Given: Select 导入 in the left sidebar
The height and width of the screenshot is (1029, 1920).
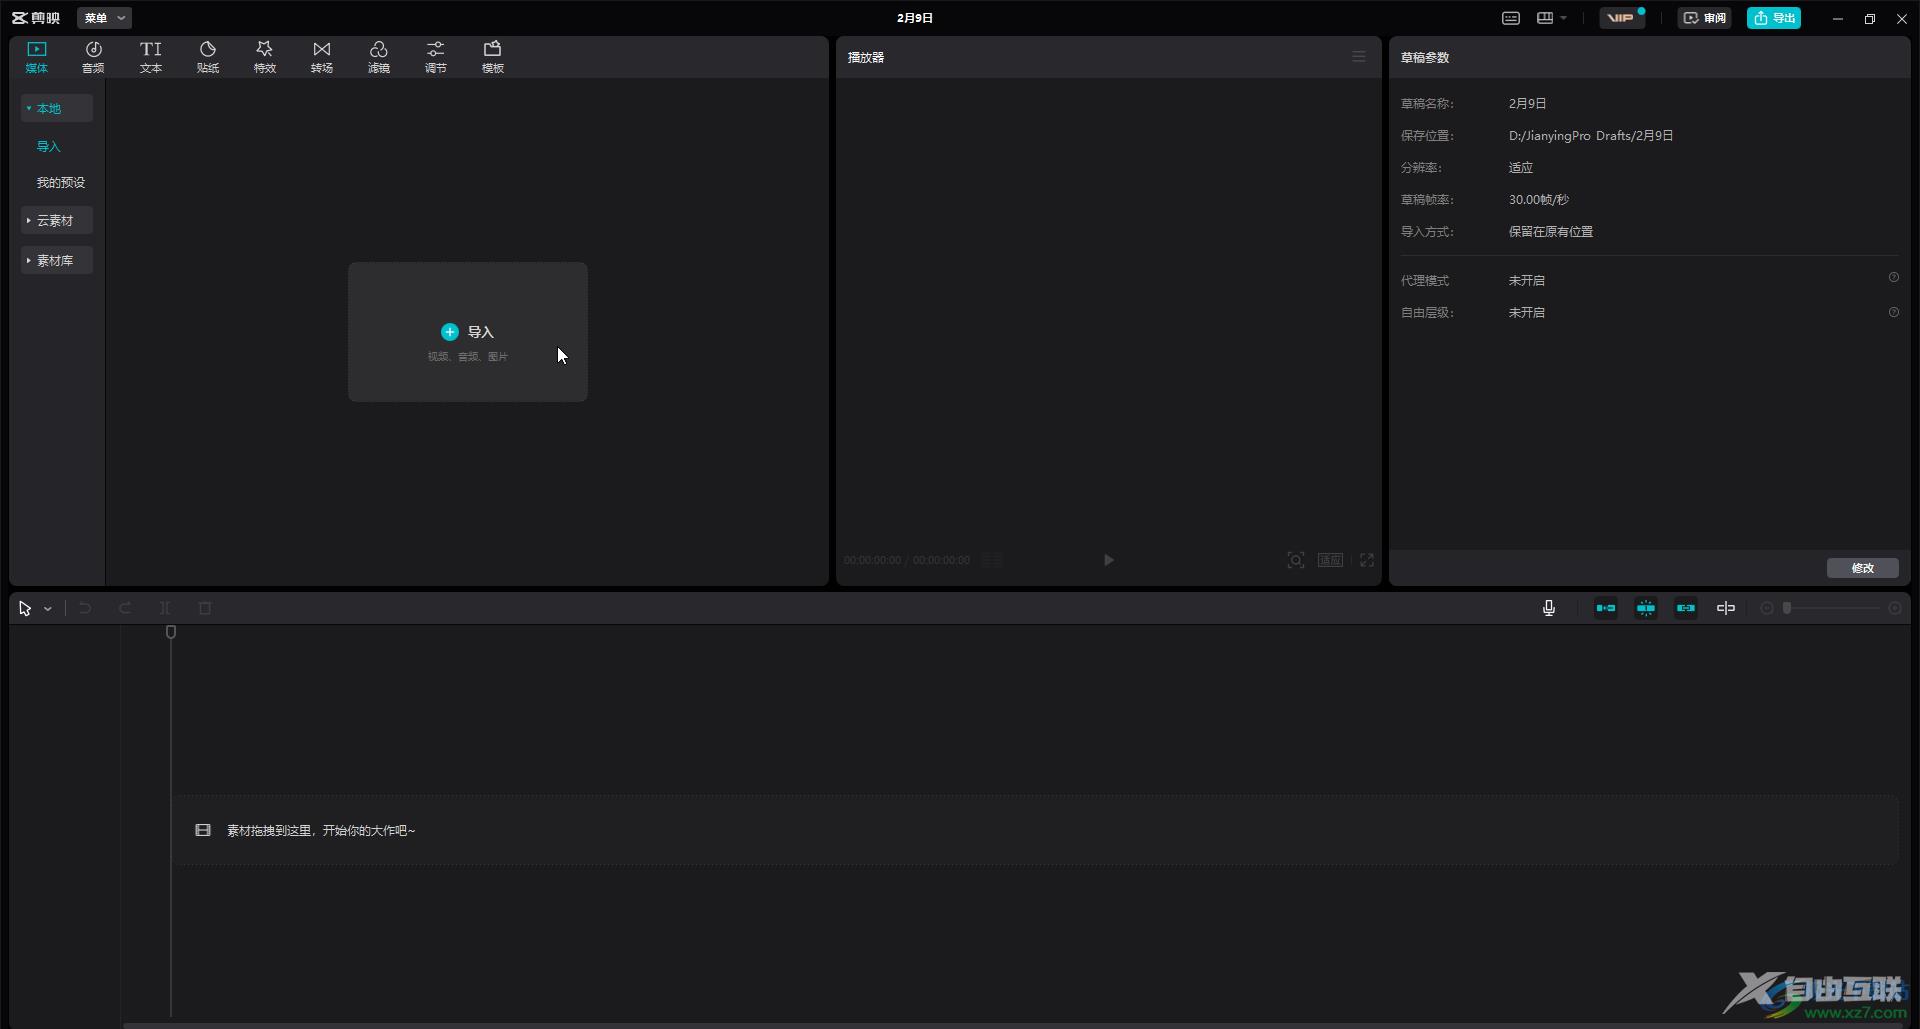Looking at the screenshot, I should click(x=49, y=146).
